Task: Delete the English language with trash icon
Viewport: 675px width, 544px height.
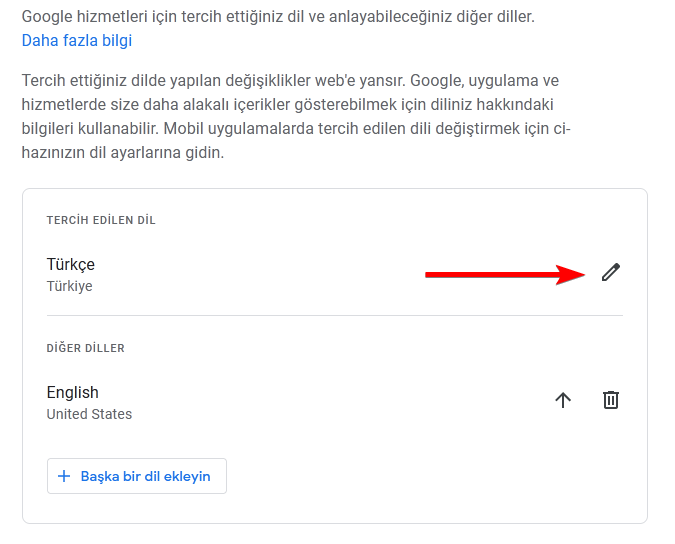Action: tap(611, 400)
